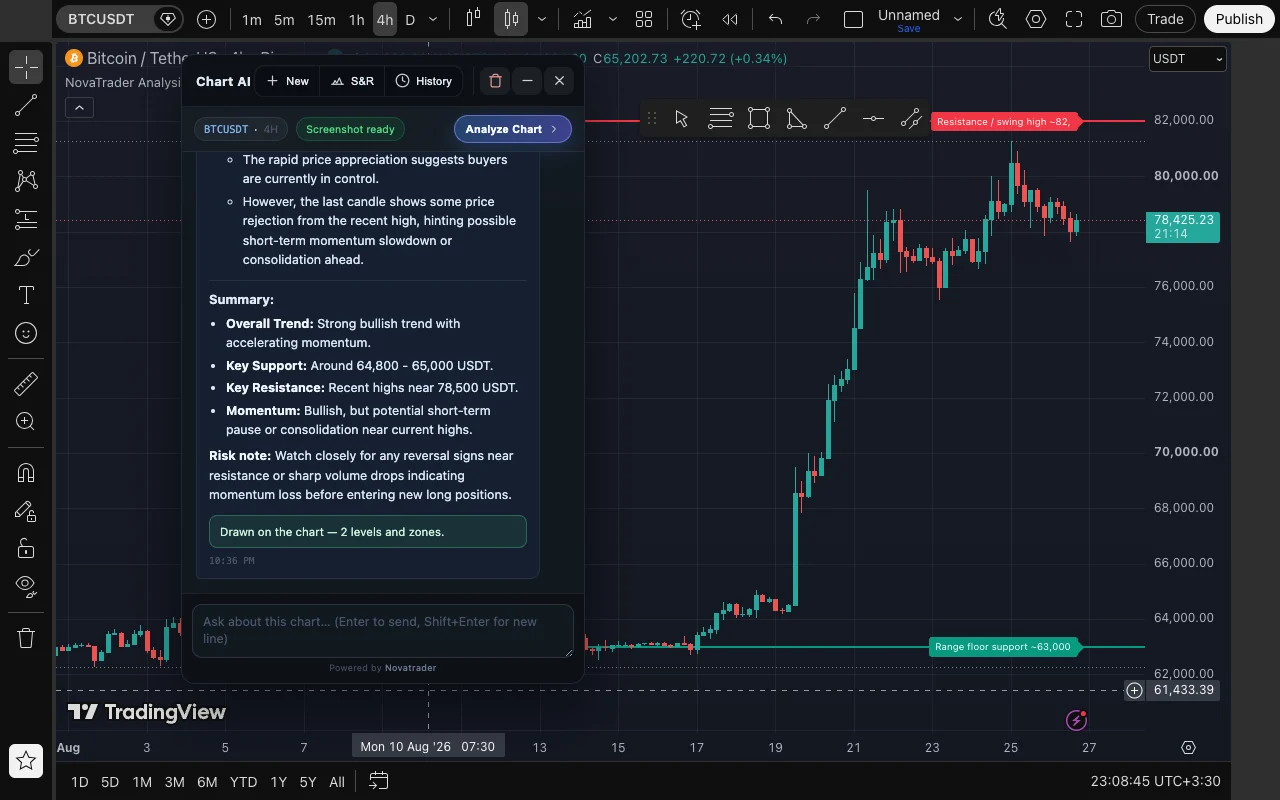
Task: Start a New Chart AI chat
Action: (288, 81)
